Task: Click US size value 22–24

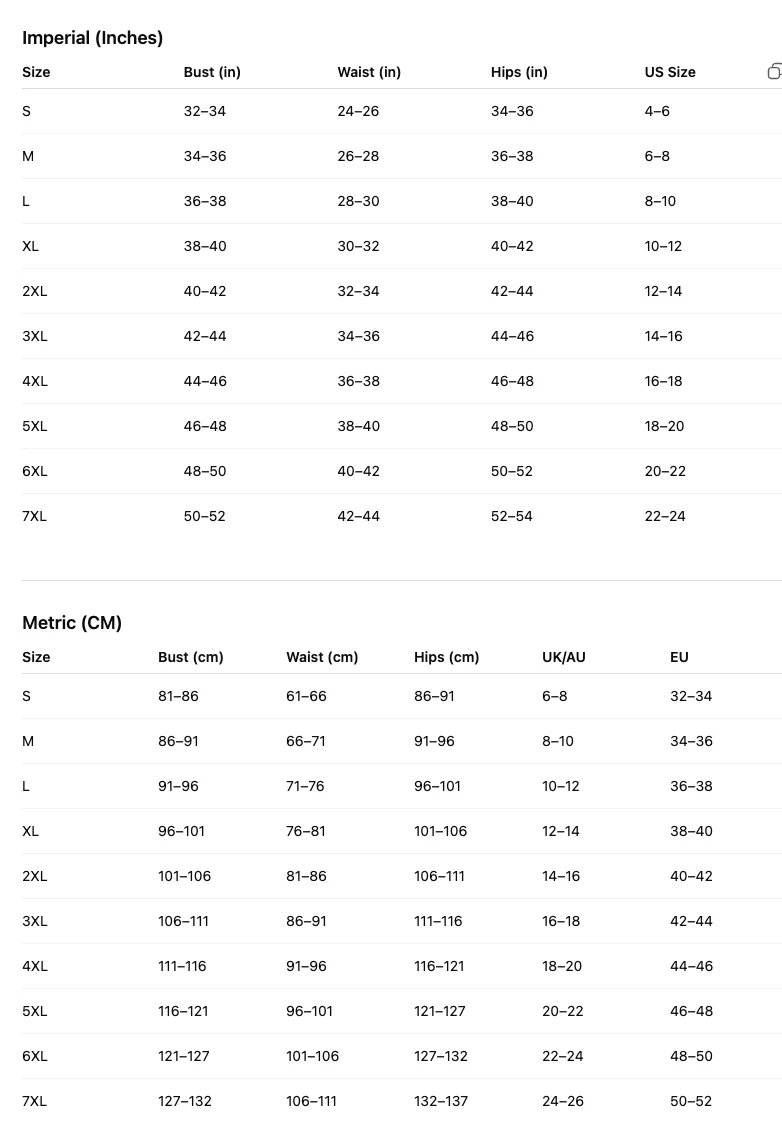Action: click(x=665, y=516)
